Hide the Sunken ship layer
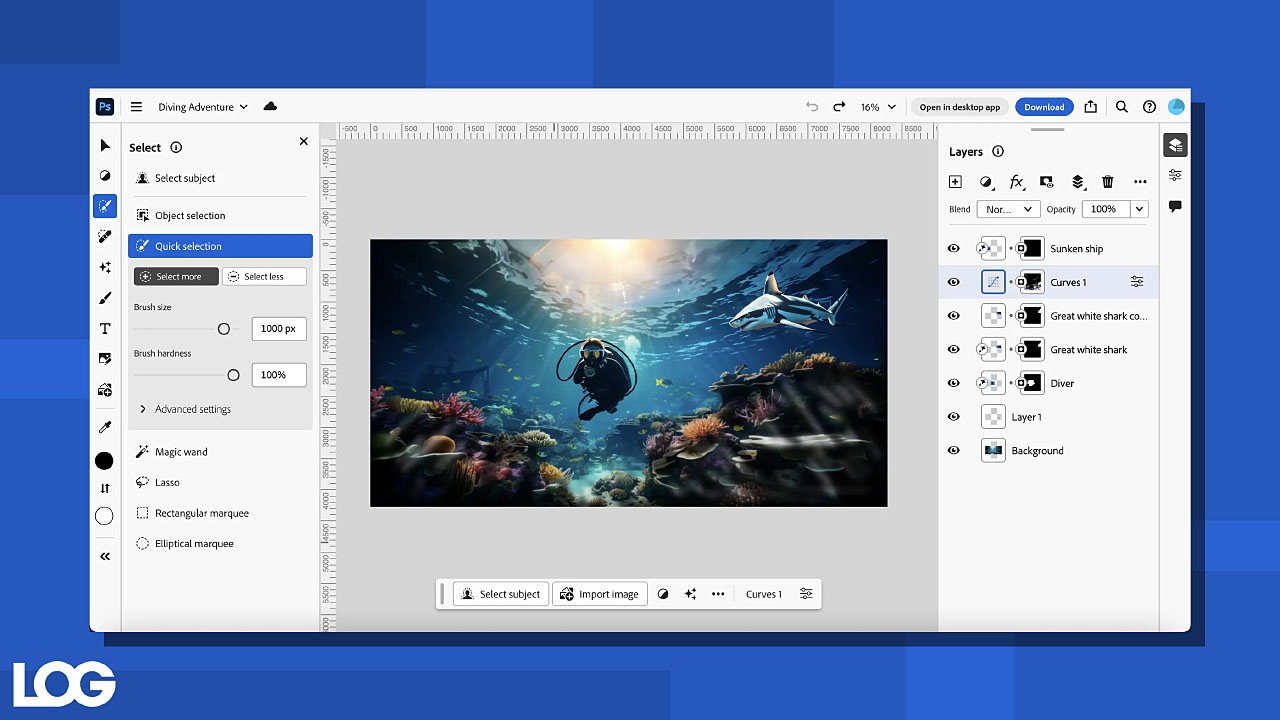1280x720 pixels. (954, 249)
